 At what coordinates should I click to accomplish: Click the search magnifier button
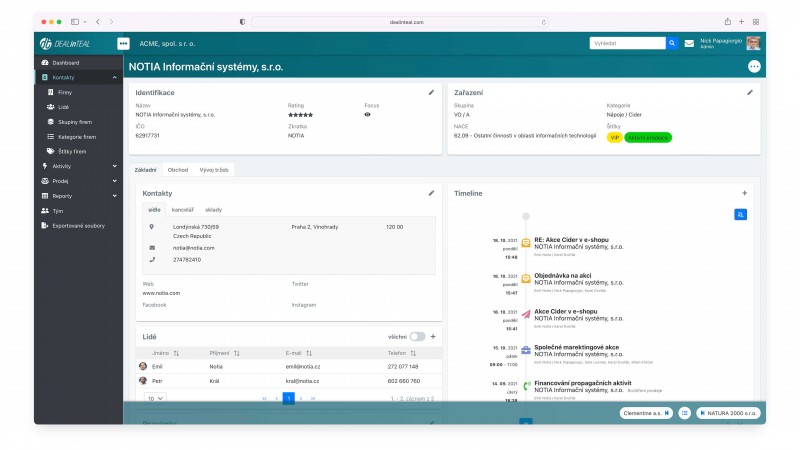tap(673, 43)
